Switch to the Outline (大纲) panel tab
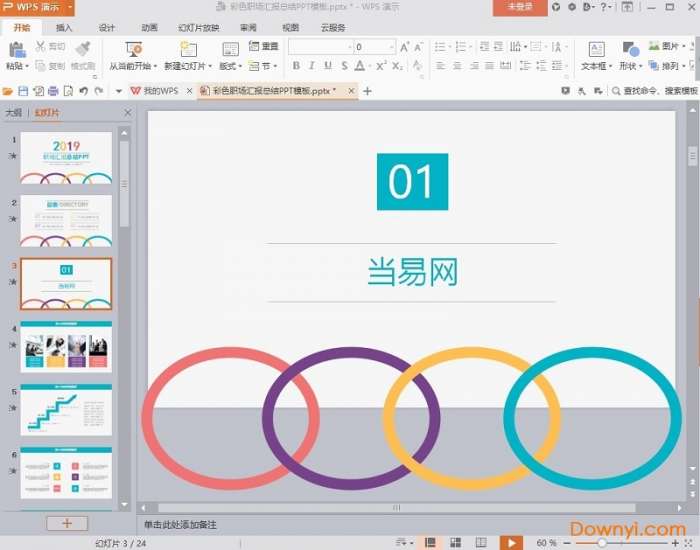700x550 pixels. [13, 113]
